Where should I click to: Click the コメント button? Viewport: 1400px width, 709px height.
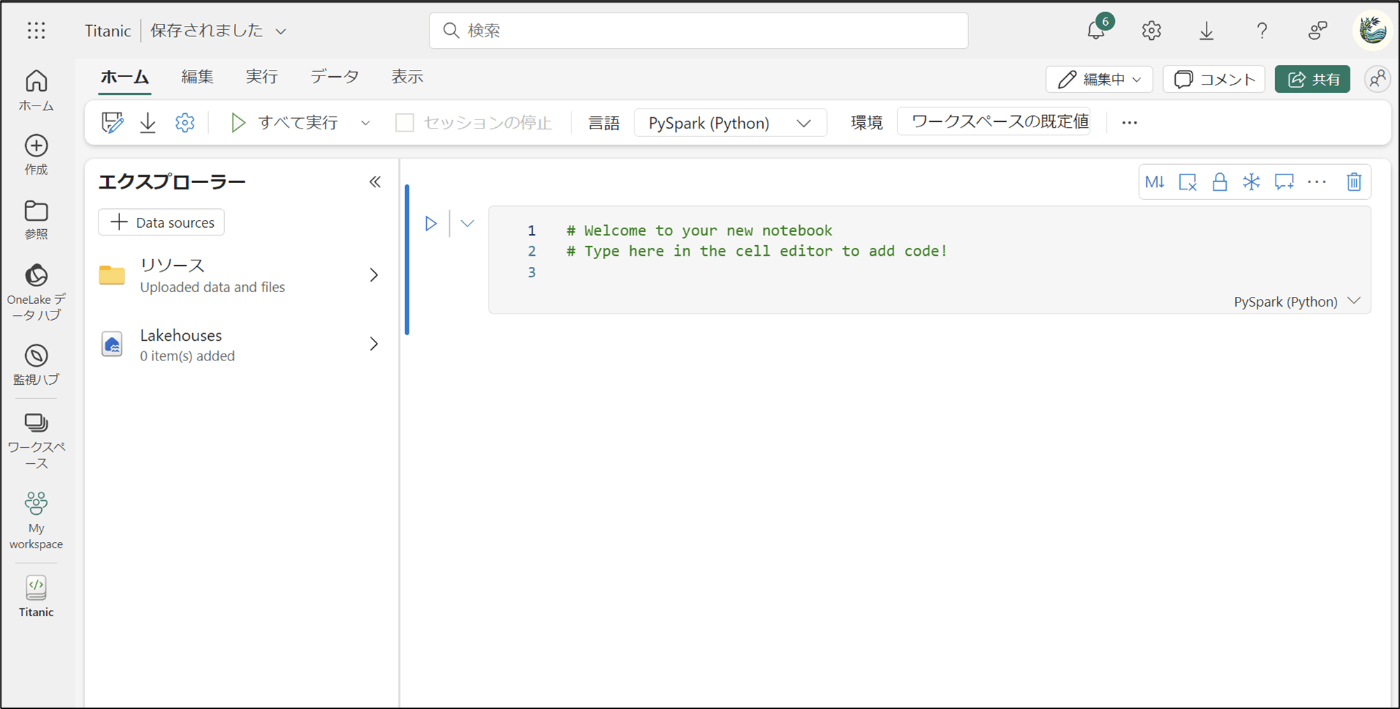[1214, 79]
